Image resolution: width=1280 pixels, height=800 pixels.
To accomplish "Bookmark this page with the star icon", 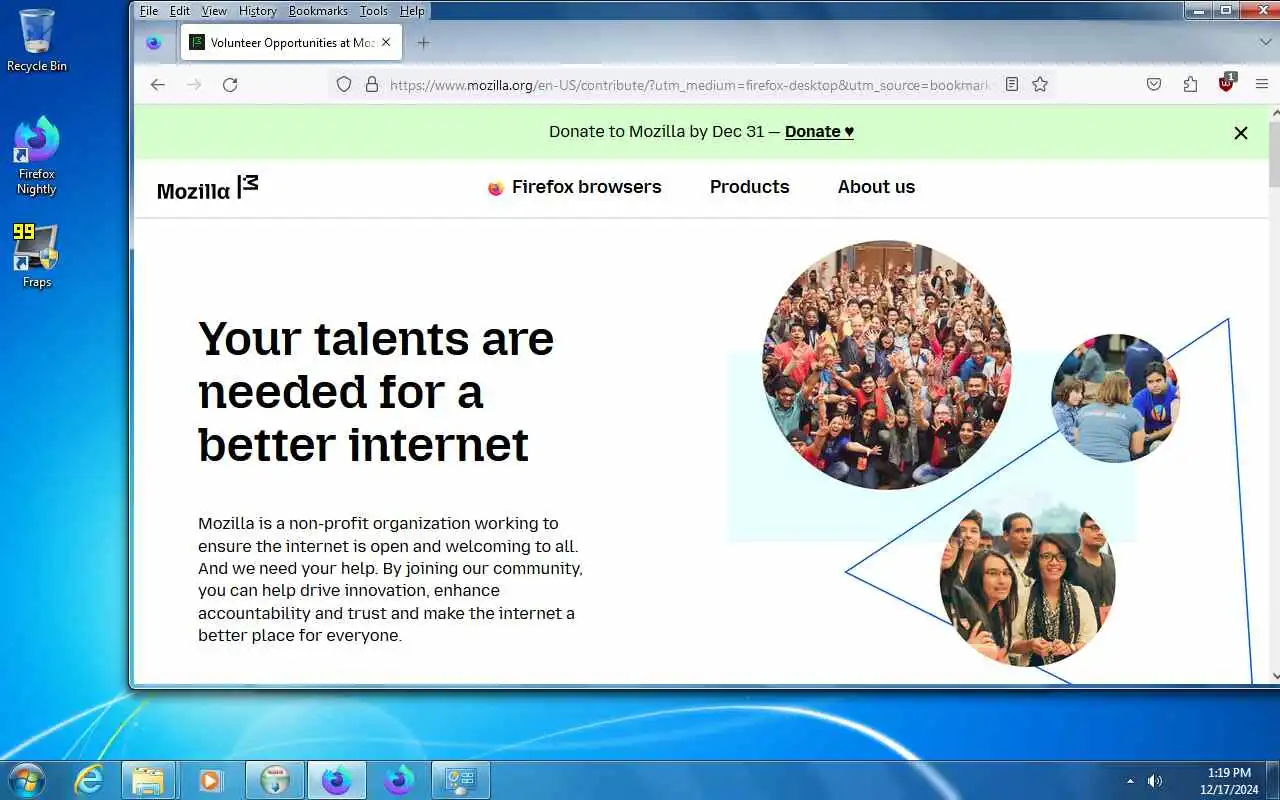I will 1040,85.
